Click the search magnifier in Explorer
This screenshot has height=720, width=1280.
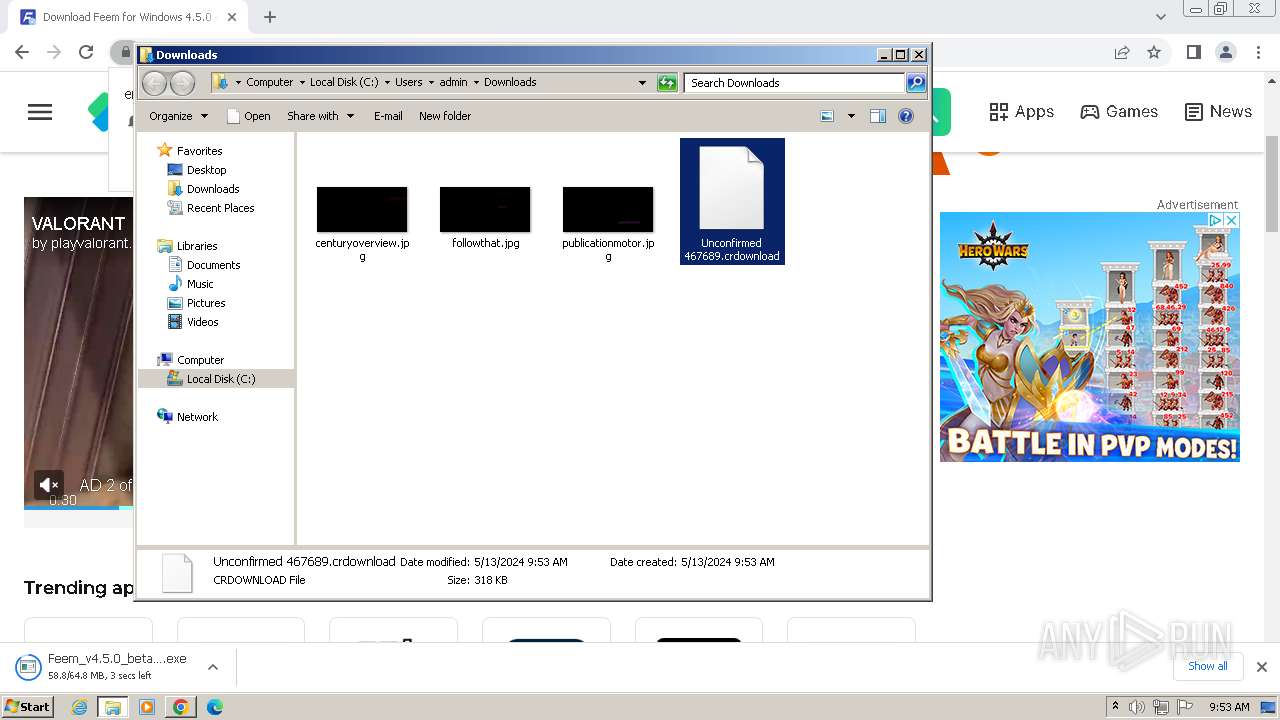tap(915, 83)
